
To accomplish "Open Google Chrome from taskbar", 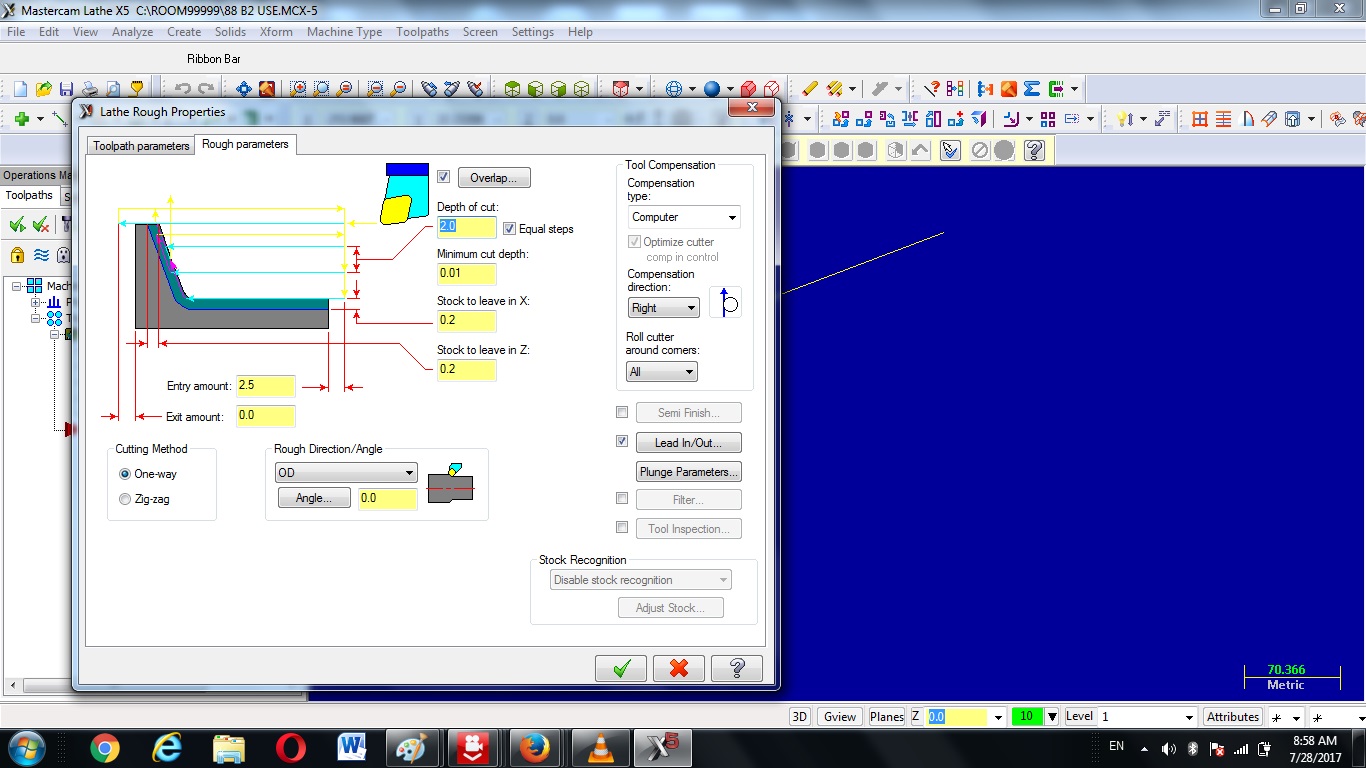I will (x=105, y=748).
